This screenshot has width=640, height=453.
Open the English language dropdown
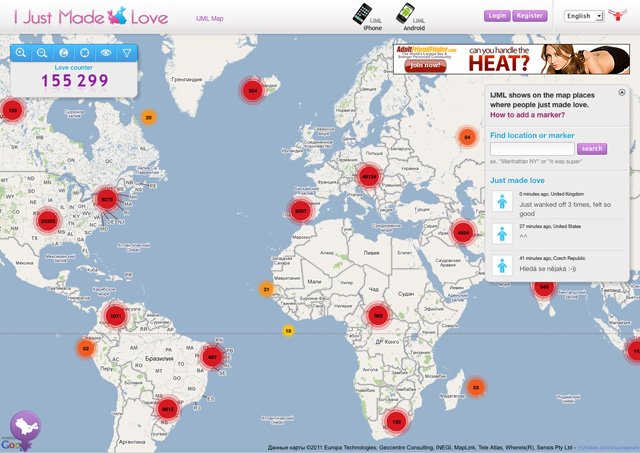pyautogui.click(x=584, y=16)
